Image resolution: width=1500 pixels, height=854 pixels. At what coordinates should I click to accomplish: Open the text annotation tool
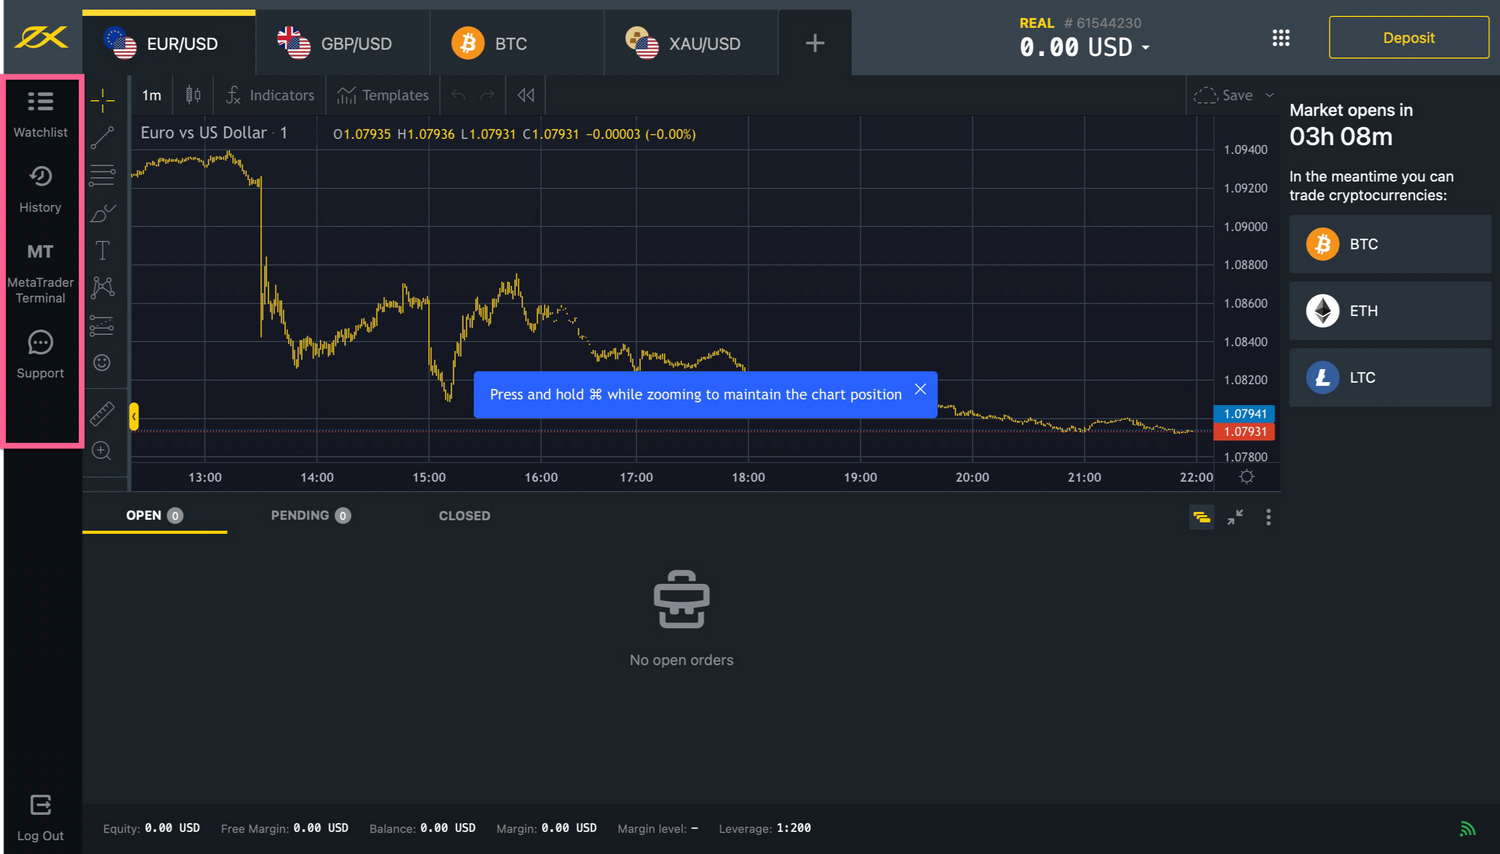tap(103, 250)
